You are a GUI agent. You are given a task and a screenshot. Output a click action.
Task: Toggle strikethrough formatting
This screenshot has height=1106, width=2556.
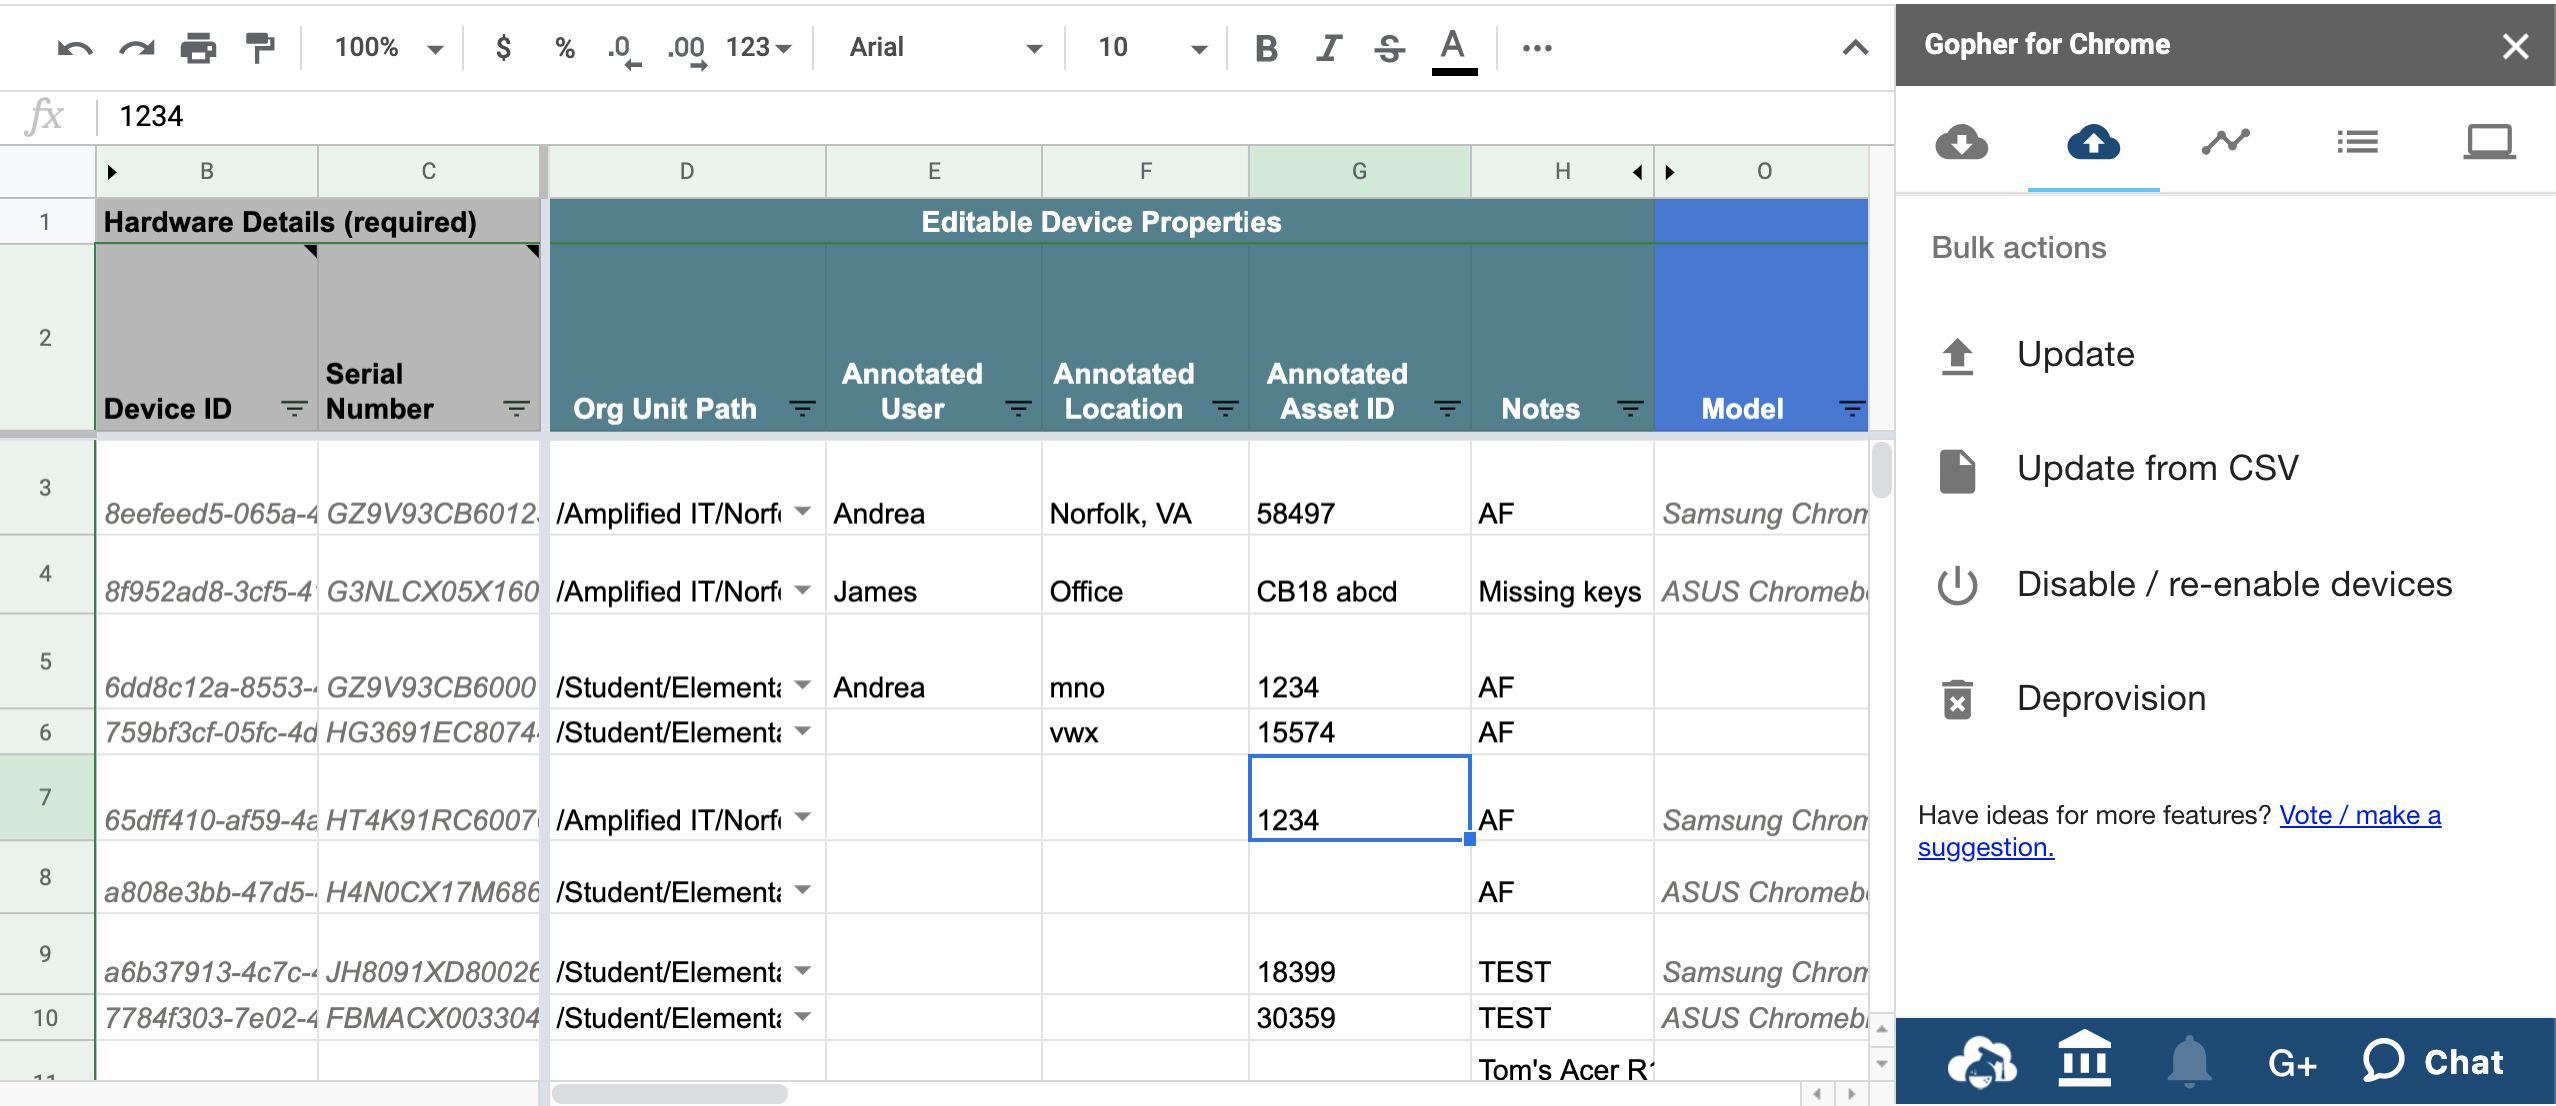pyautogui.click(x=1390, y=47)
